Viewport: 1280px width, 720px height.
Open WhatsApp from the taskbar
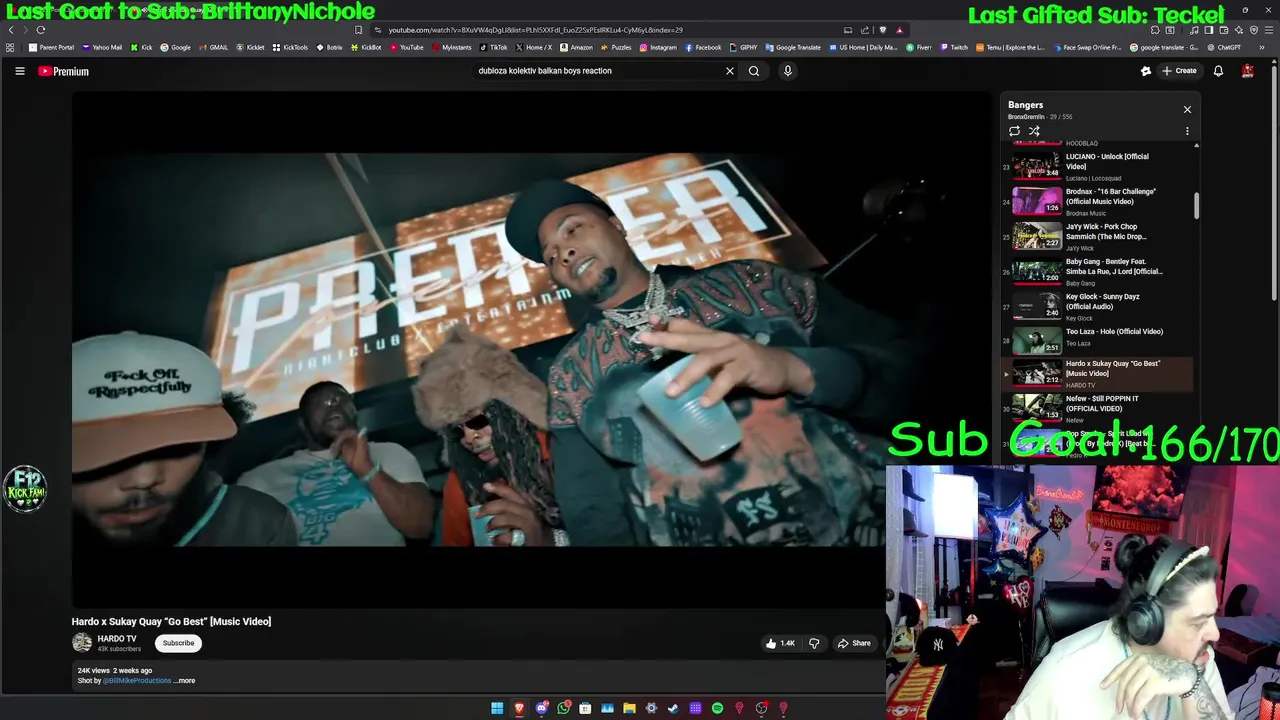click(x=563, y=708)
